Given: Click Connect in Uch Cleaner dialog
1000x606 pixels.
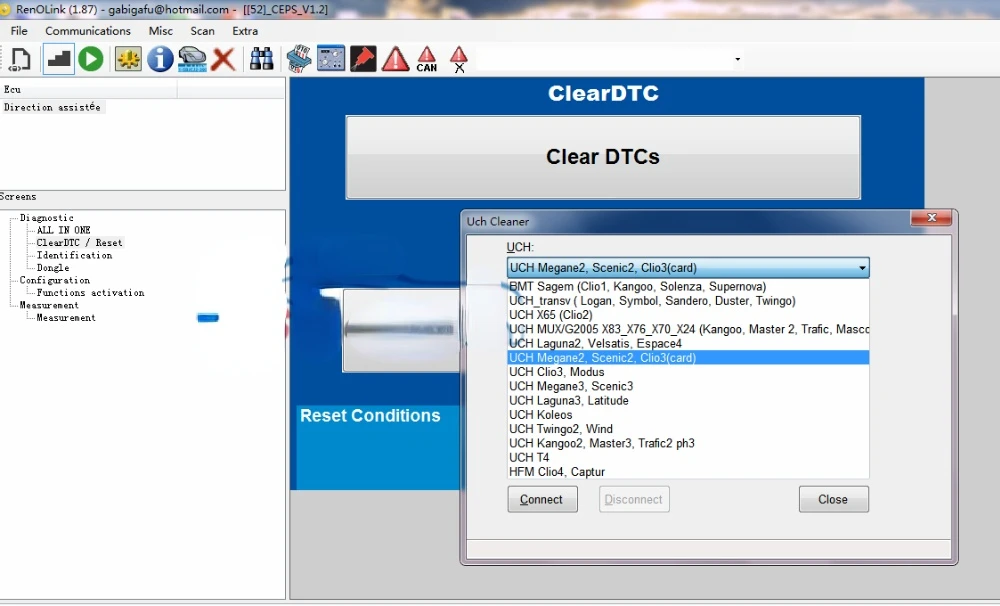Looking at the screenshot, I should pos(542,499).
